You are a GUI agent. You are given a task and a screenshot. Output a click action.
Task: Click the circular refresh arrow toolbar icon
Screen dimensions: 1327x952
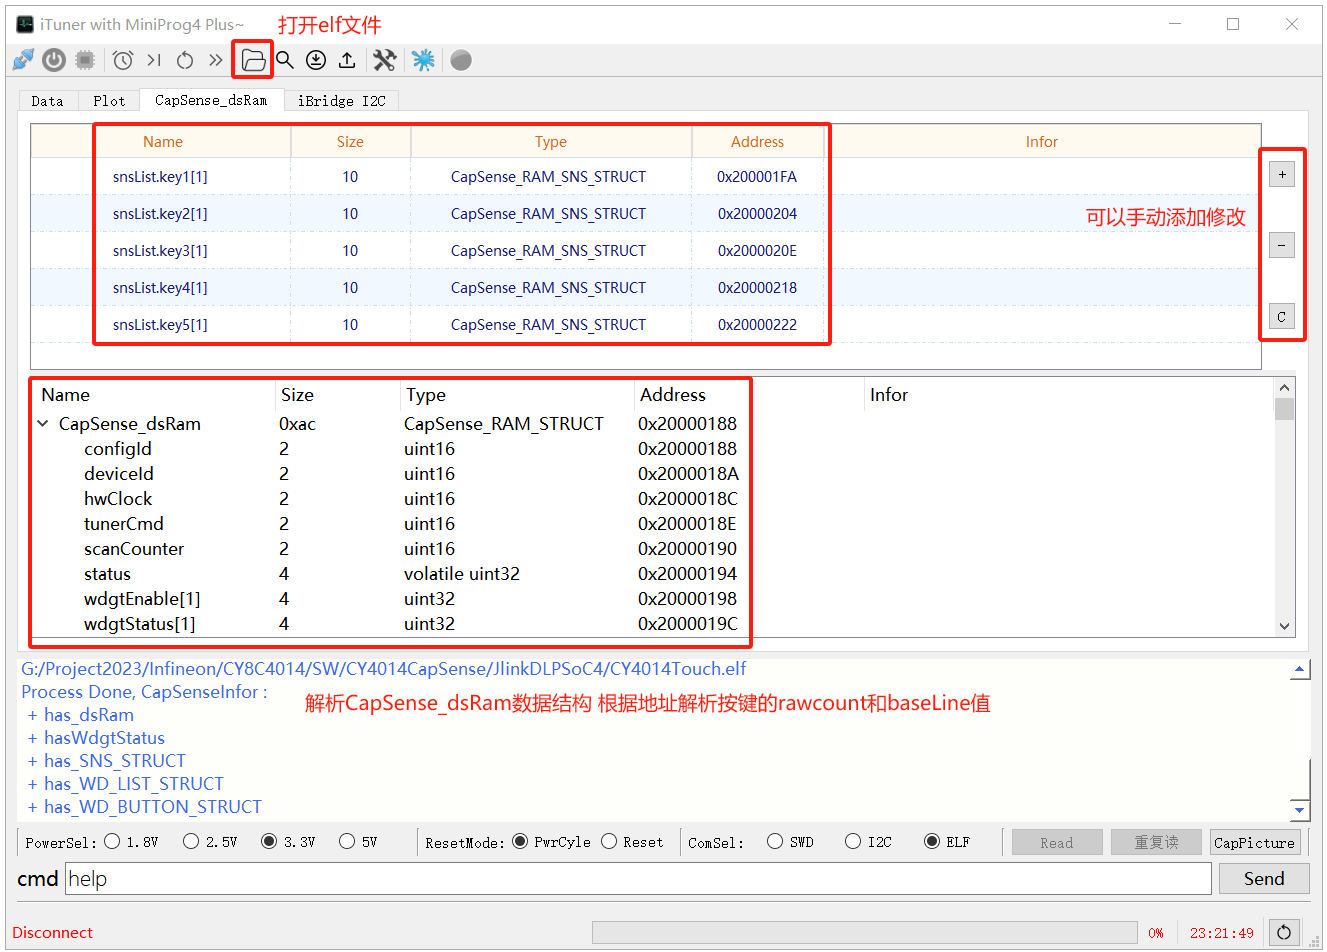(185, 60)
